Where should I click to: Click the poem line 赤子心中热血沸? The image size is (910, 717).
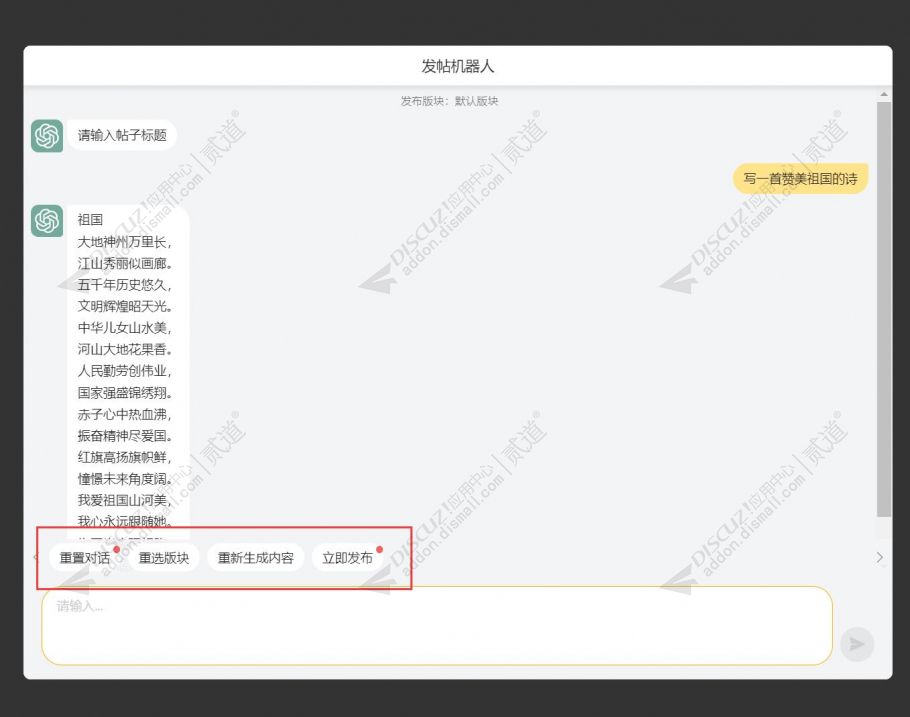click(x=124, y=414)
